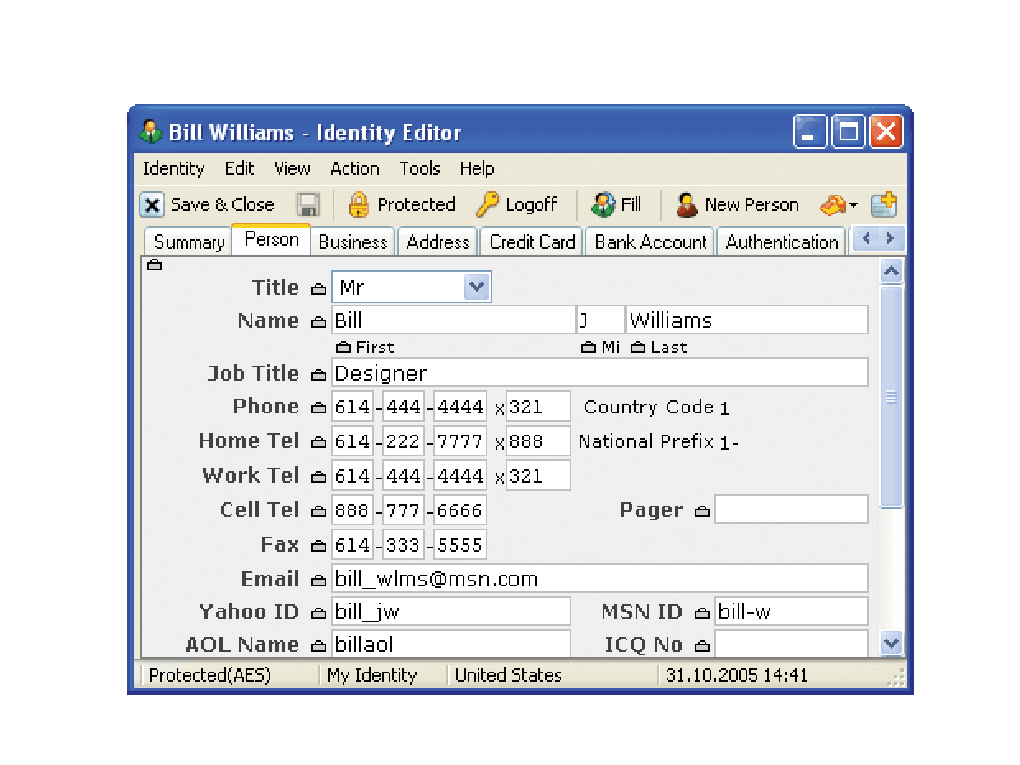This screenshot has width=1020, height=765.
Task: Open the View menu
Action: (x=292, y=169)
